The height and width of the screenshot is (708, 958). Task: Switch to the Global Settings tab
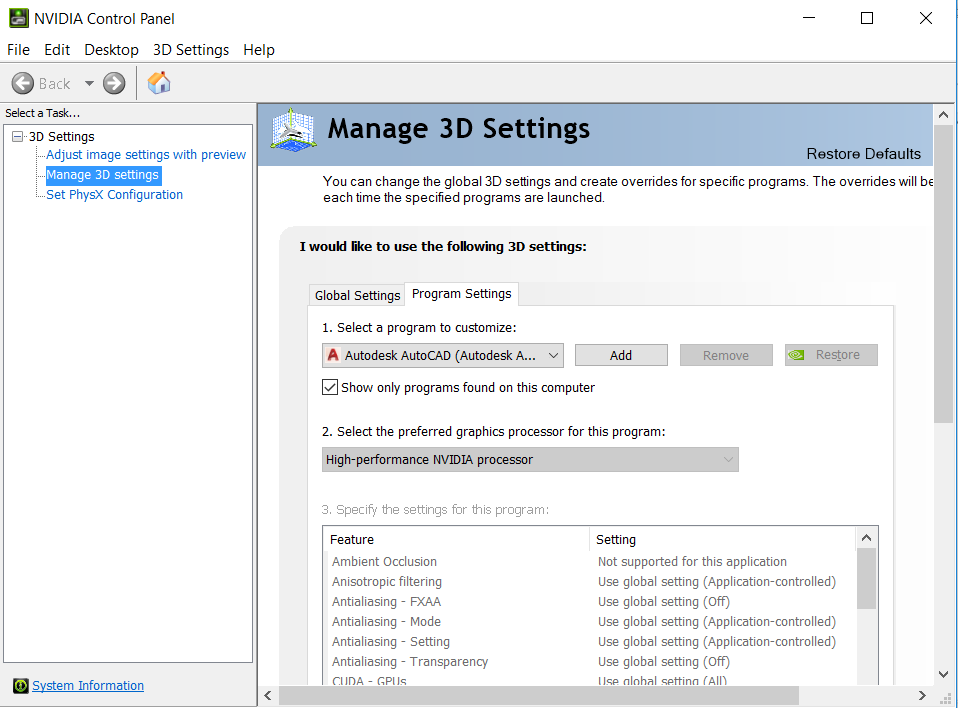pos(357,295)
